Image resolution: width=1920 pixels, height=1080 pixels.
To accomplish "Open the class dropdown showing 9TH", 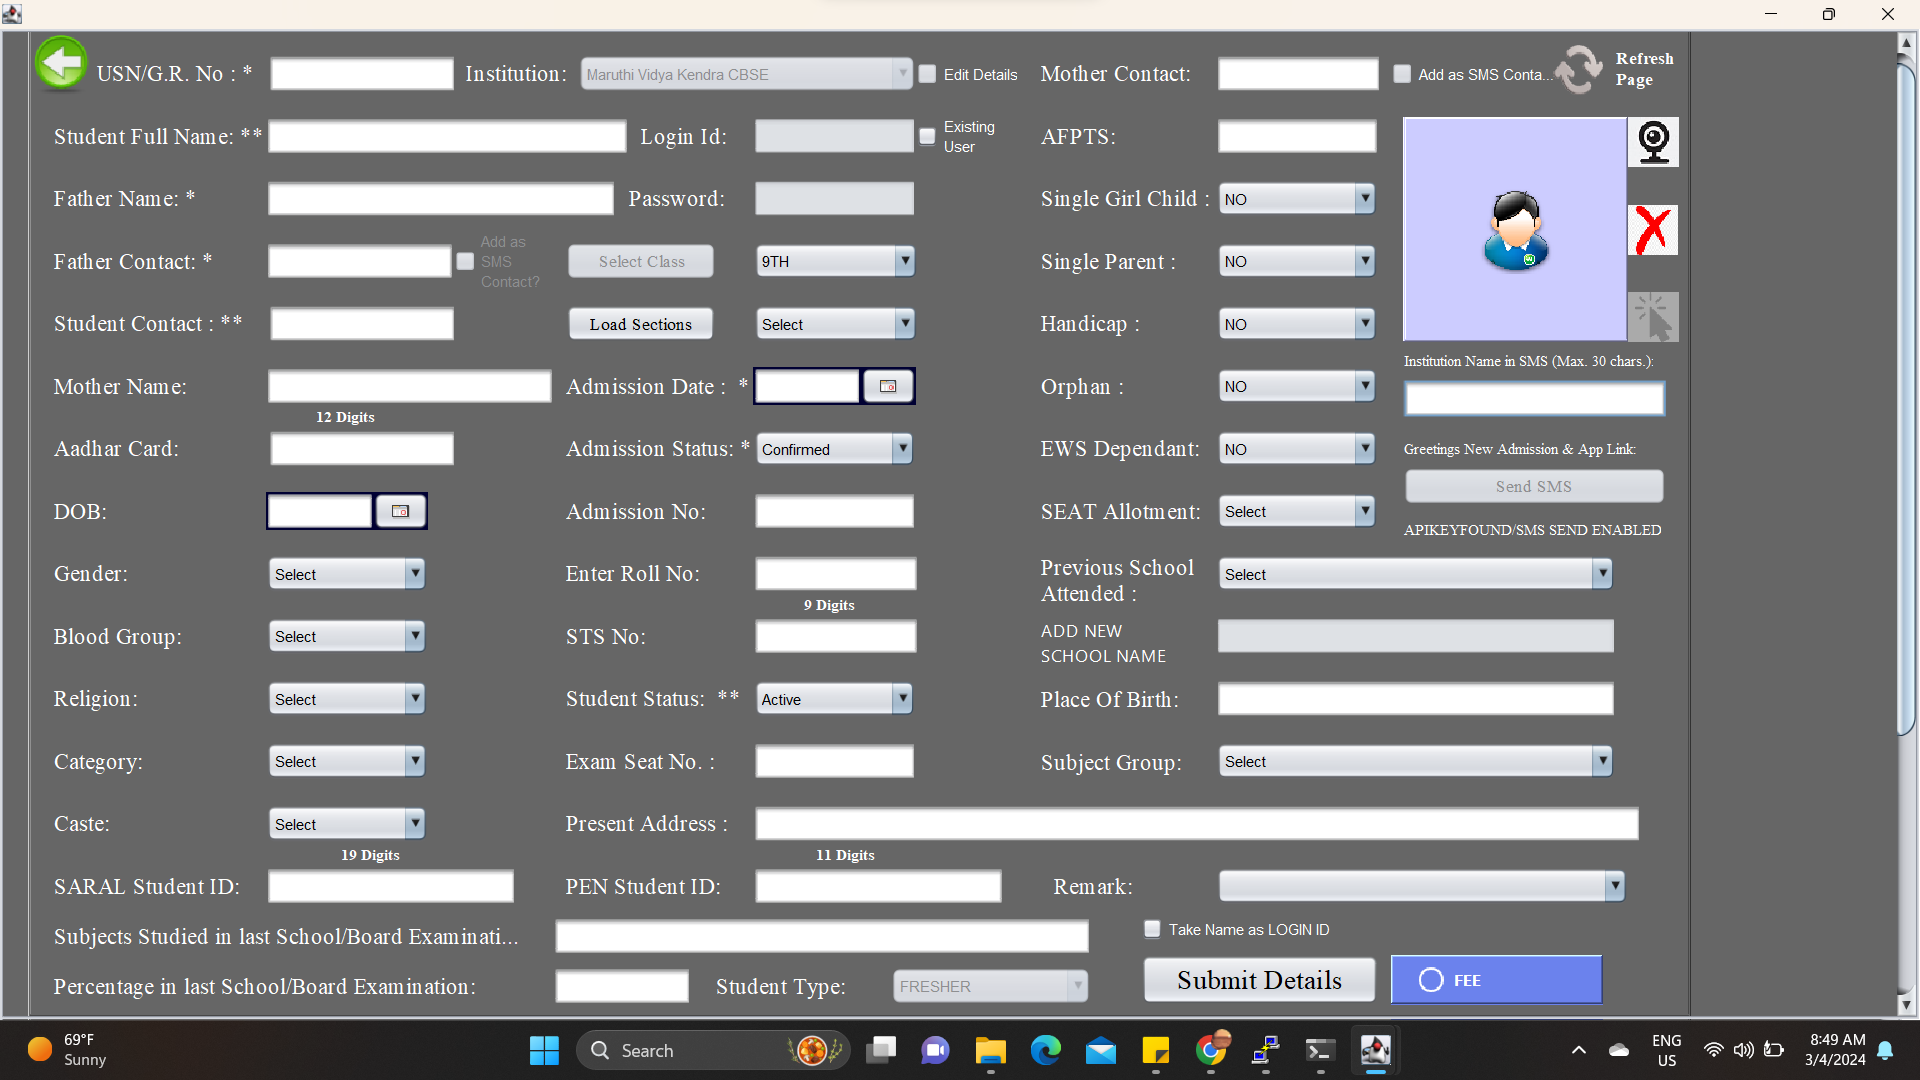I will [x=904, y=261].
